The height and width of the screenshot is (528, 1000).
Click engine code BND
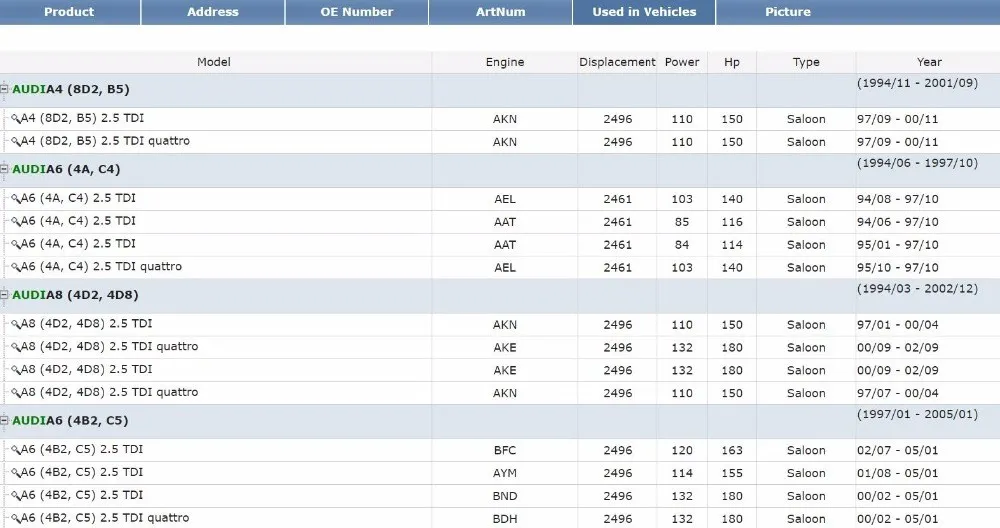pos(504,496)
